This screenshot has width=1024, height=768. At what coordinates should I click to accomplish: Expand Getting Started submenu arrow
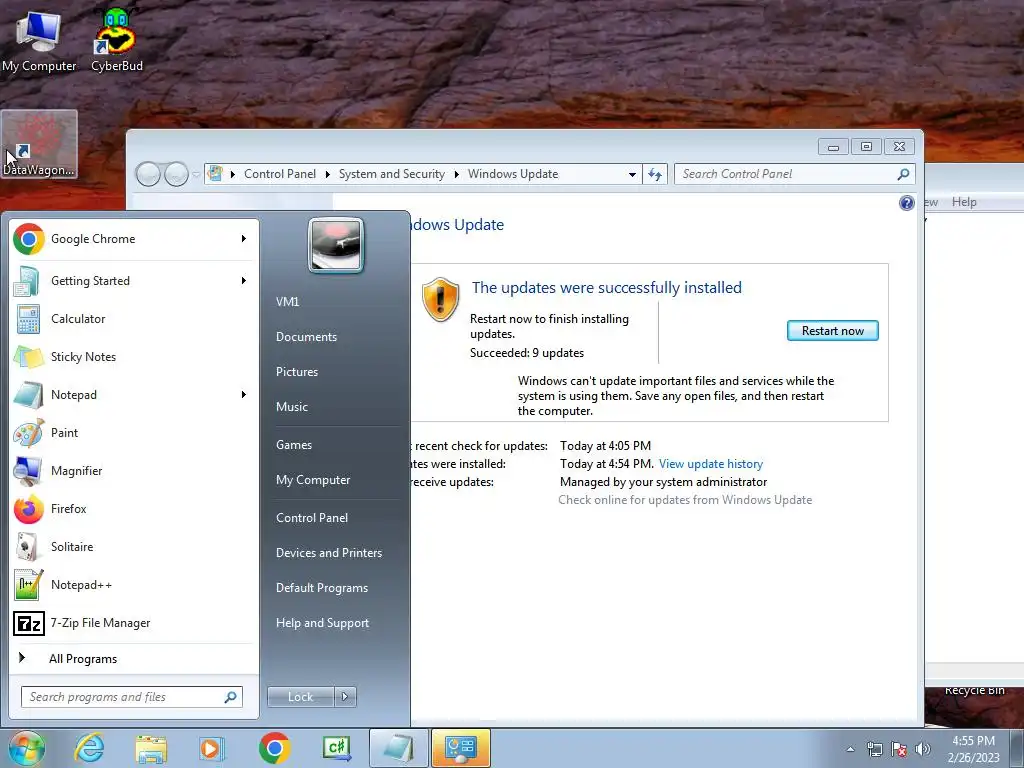tap(244, 281)
